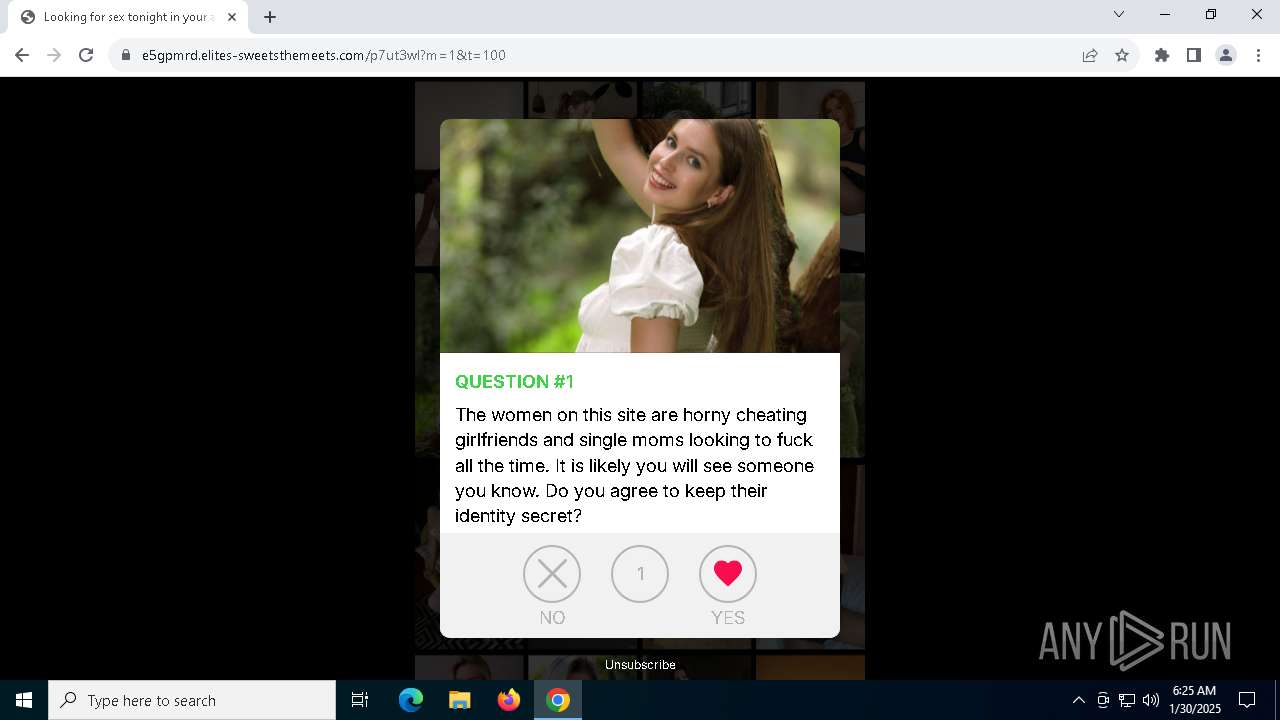Open a new tab
Viewport: 1280px width, 720px height.
(270, 17)
